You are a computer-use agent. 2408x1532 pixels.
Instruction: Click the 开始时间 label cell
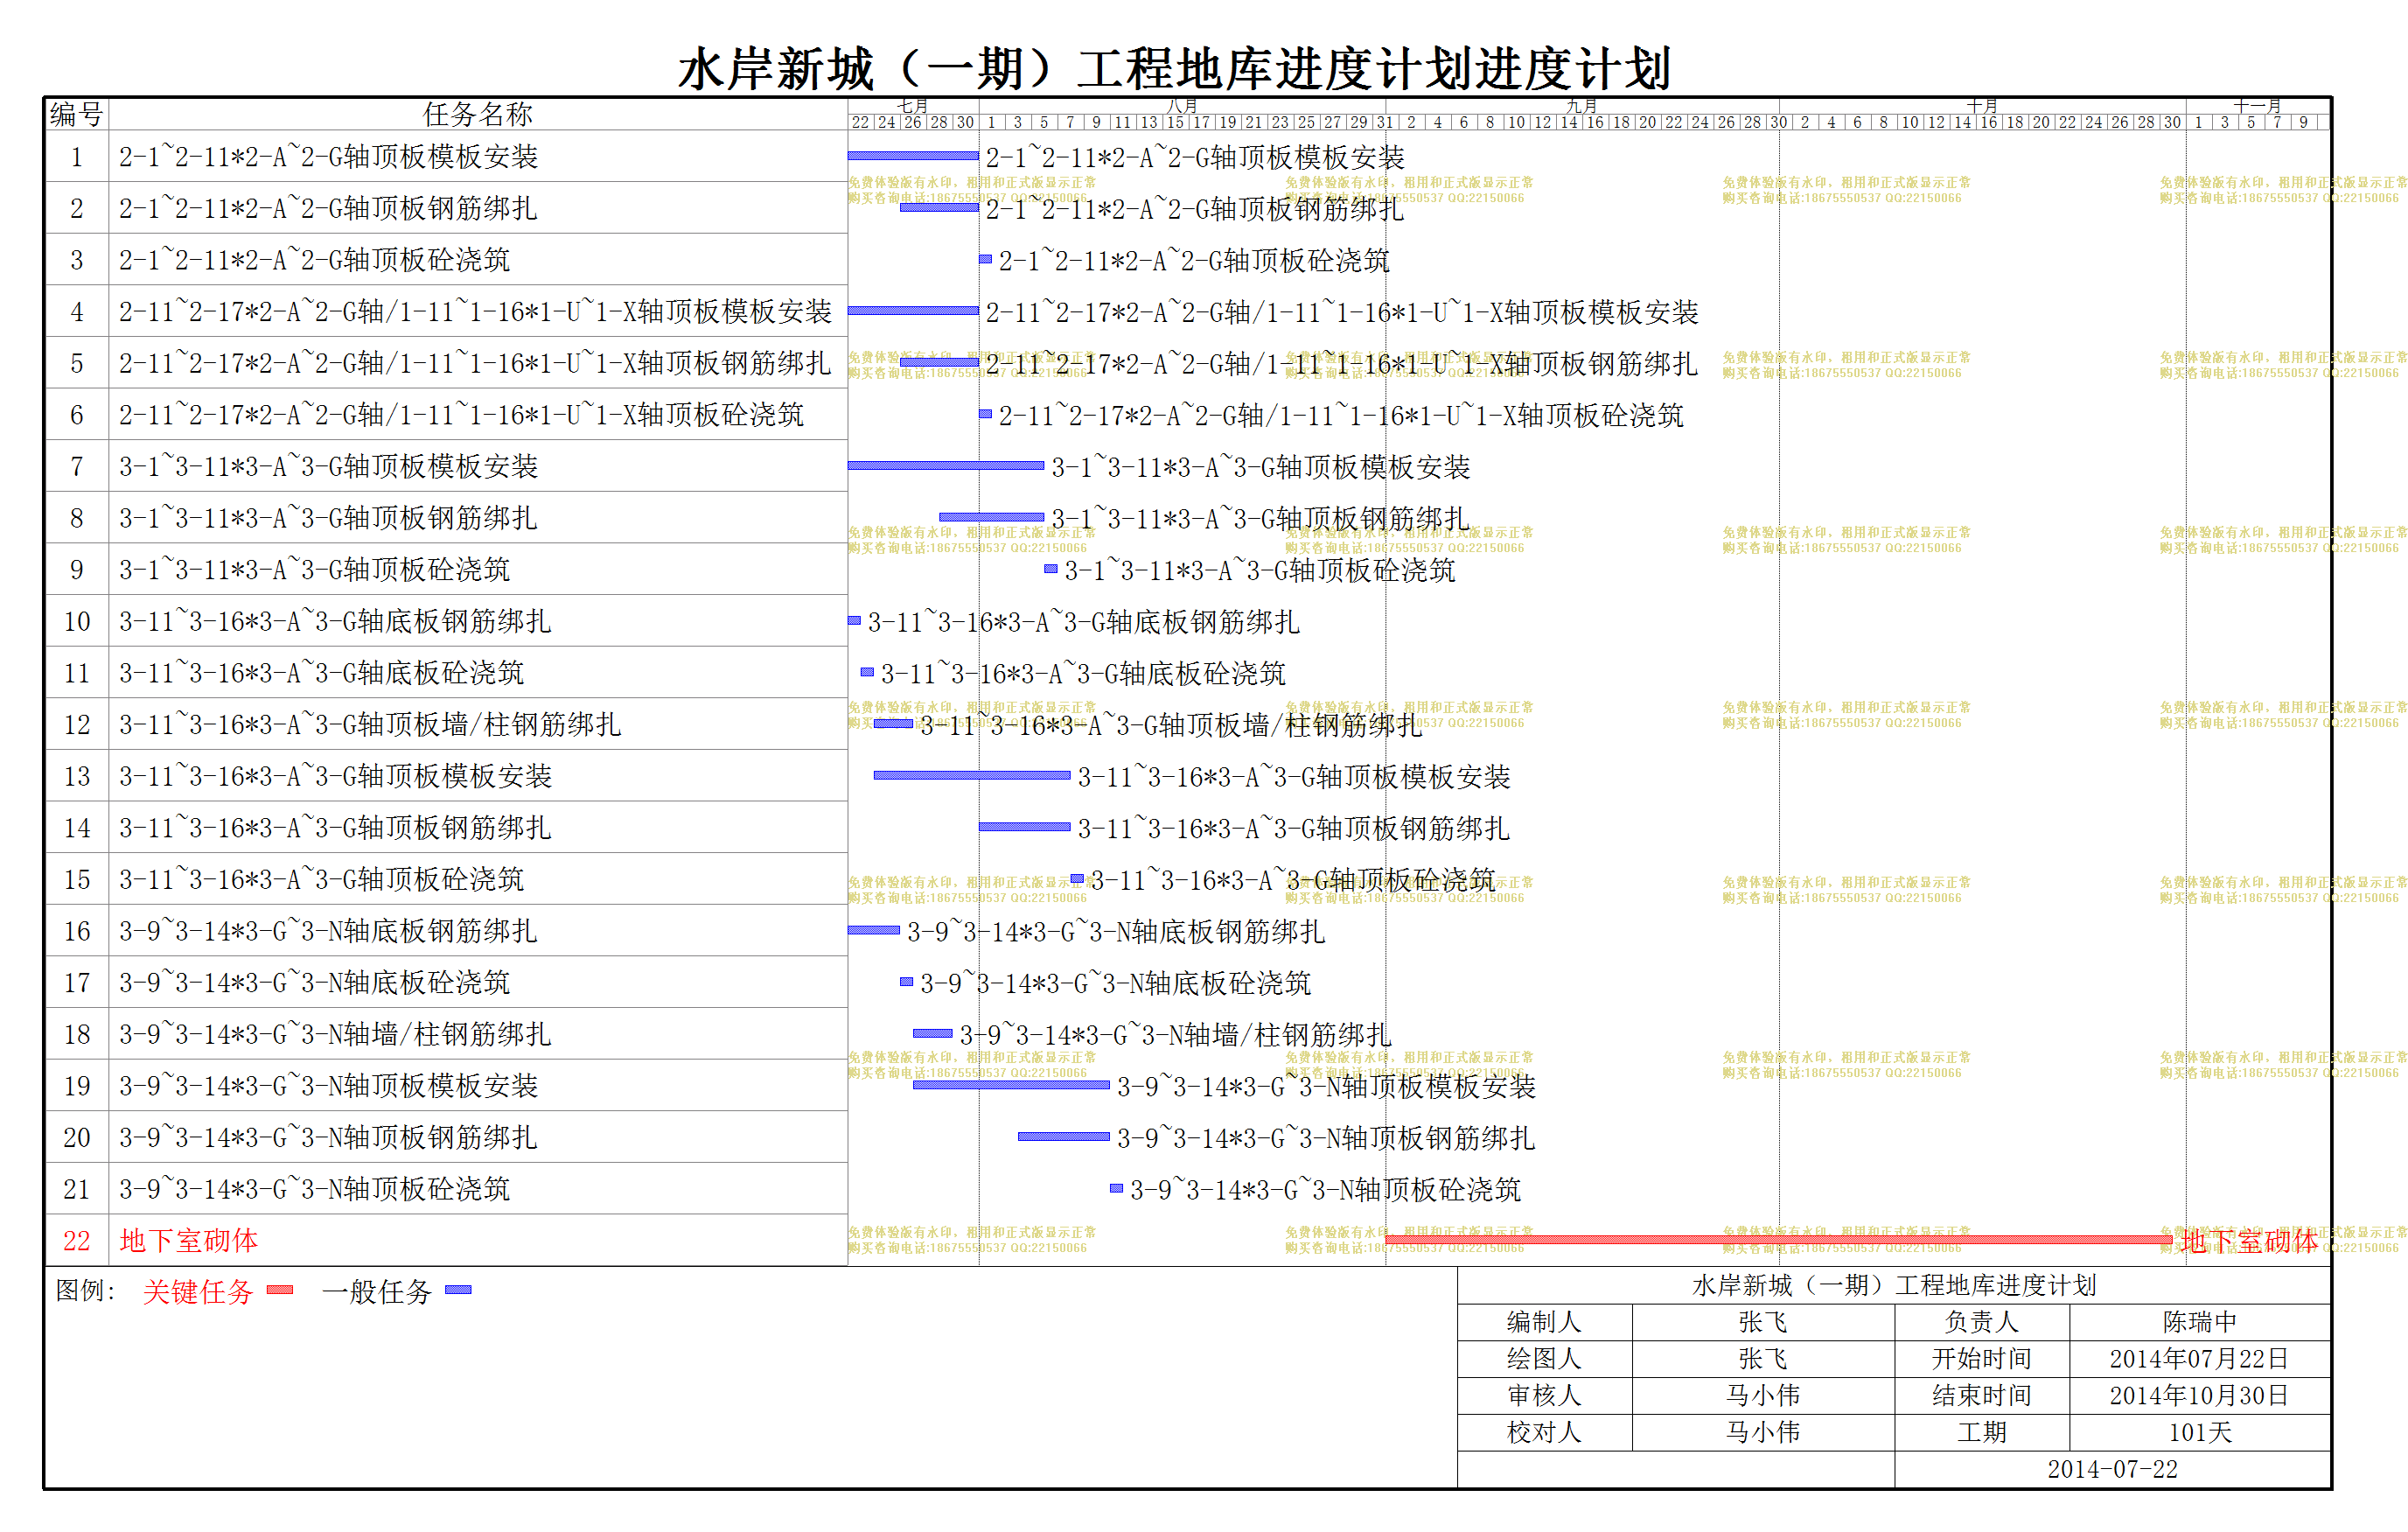coord(1982,1358)
